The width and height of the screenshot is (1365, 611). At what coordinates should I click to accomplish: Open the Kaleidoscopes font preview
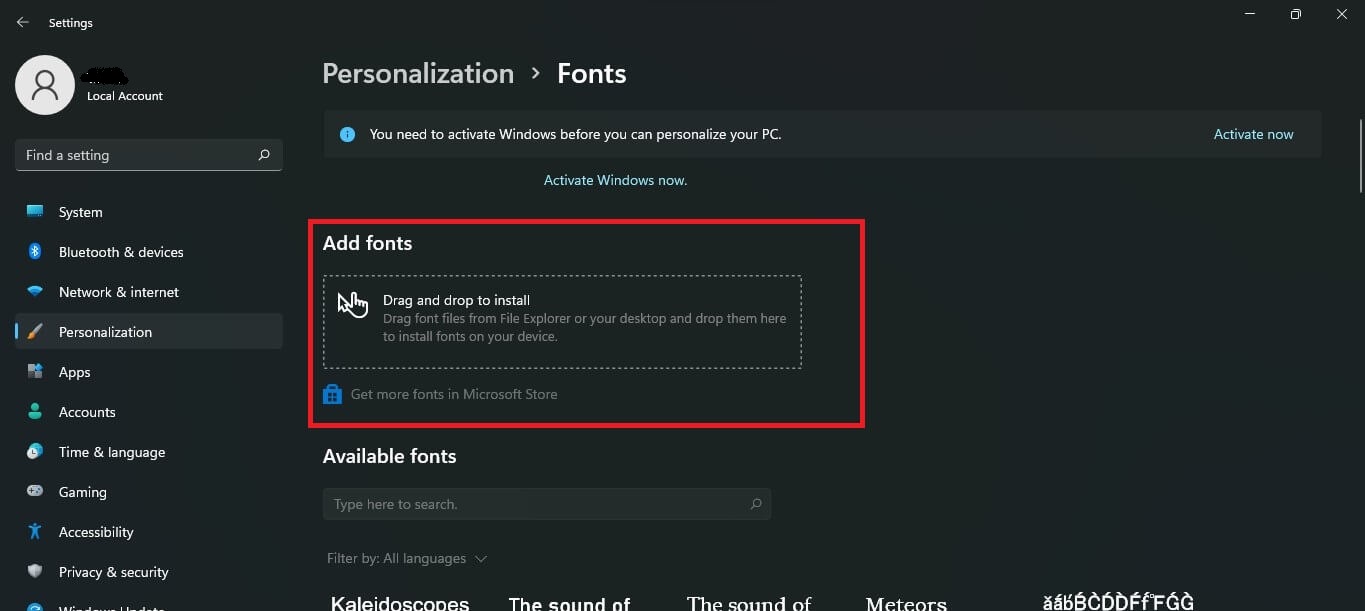[x=399, y=601]
